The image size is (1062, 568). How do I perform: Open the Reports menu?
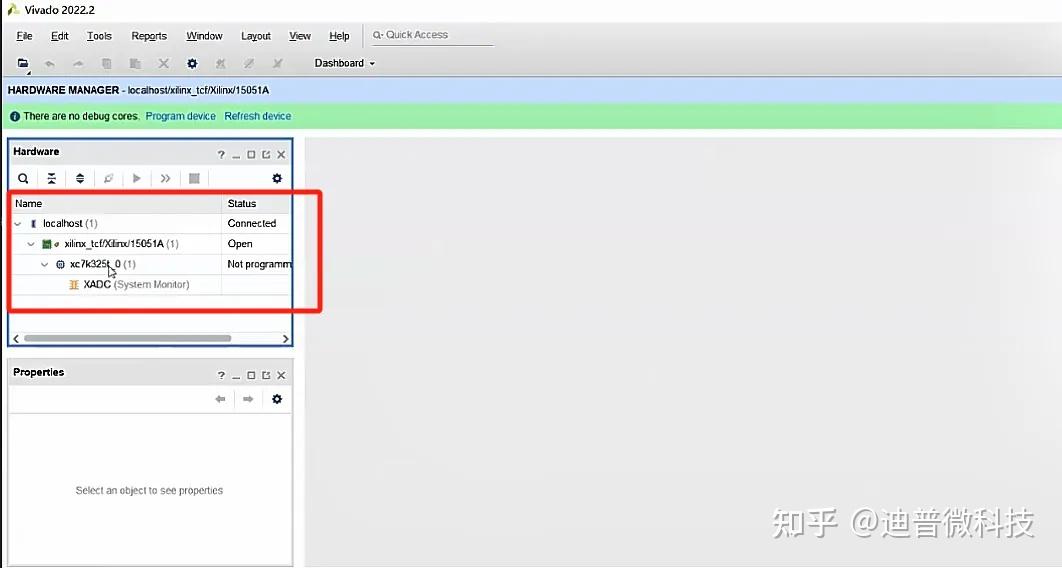click(x=149, y=36)
